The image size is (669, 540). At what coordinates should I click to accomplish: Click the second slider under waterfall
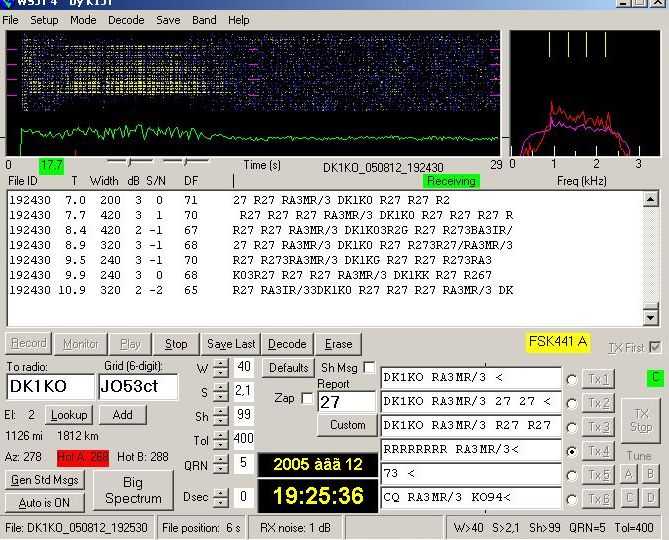(186, 161)
